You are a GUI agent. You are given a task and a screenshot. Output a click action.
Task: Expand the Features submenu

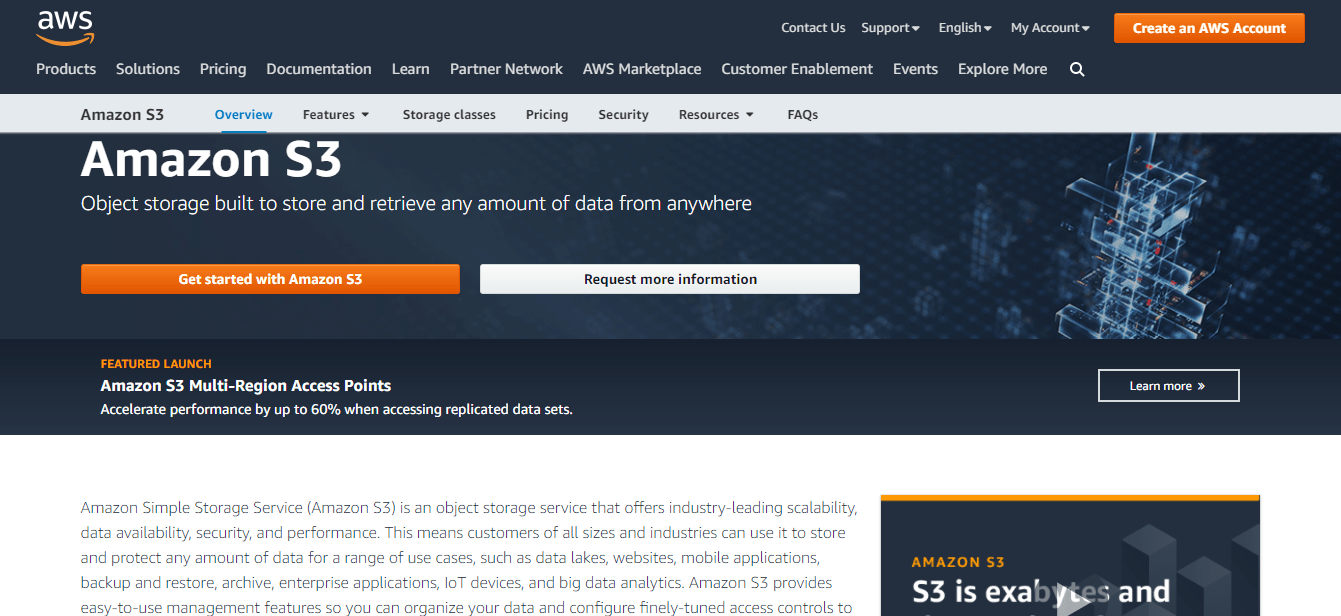[336, 115]
